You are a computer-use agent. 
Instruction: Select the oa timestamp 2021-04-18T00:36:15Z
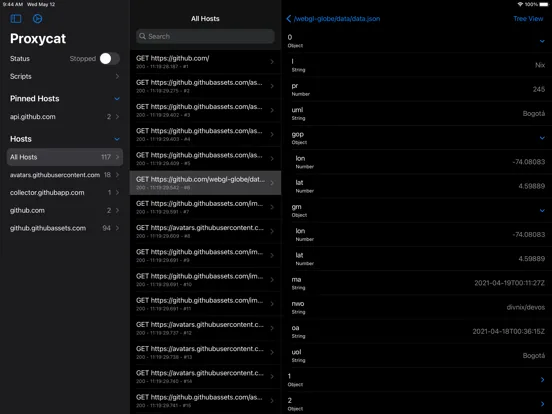(x=509, y=331)
